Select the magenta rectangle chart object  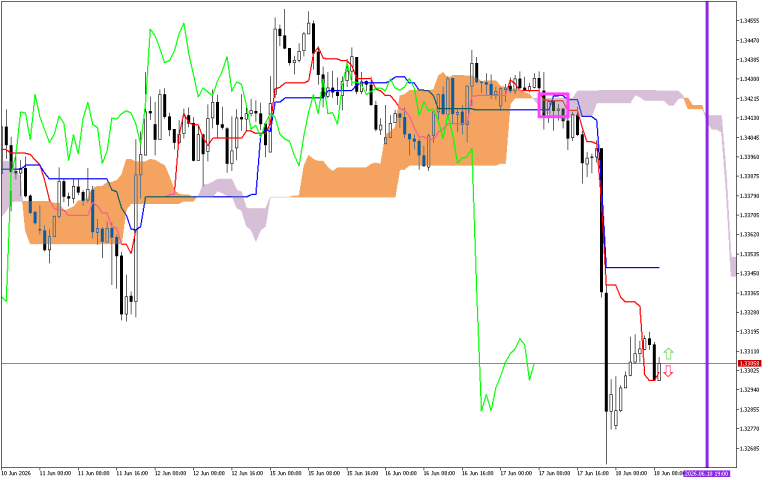(x=553, y=105)
